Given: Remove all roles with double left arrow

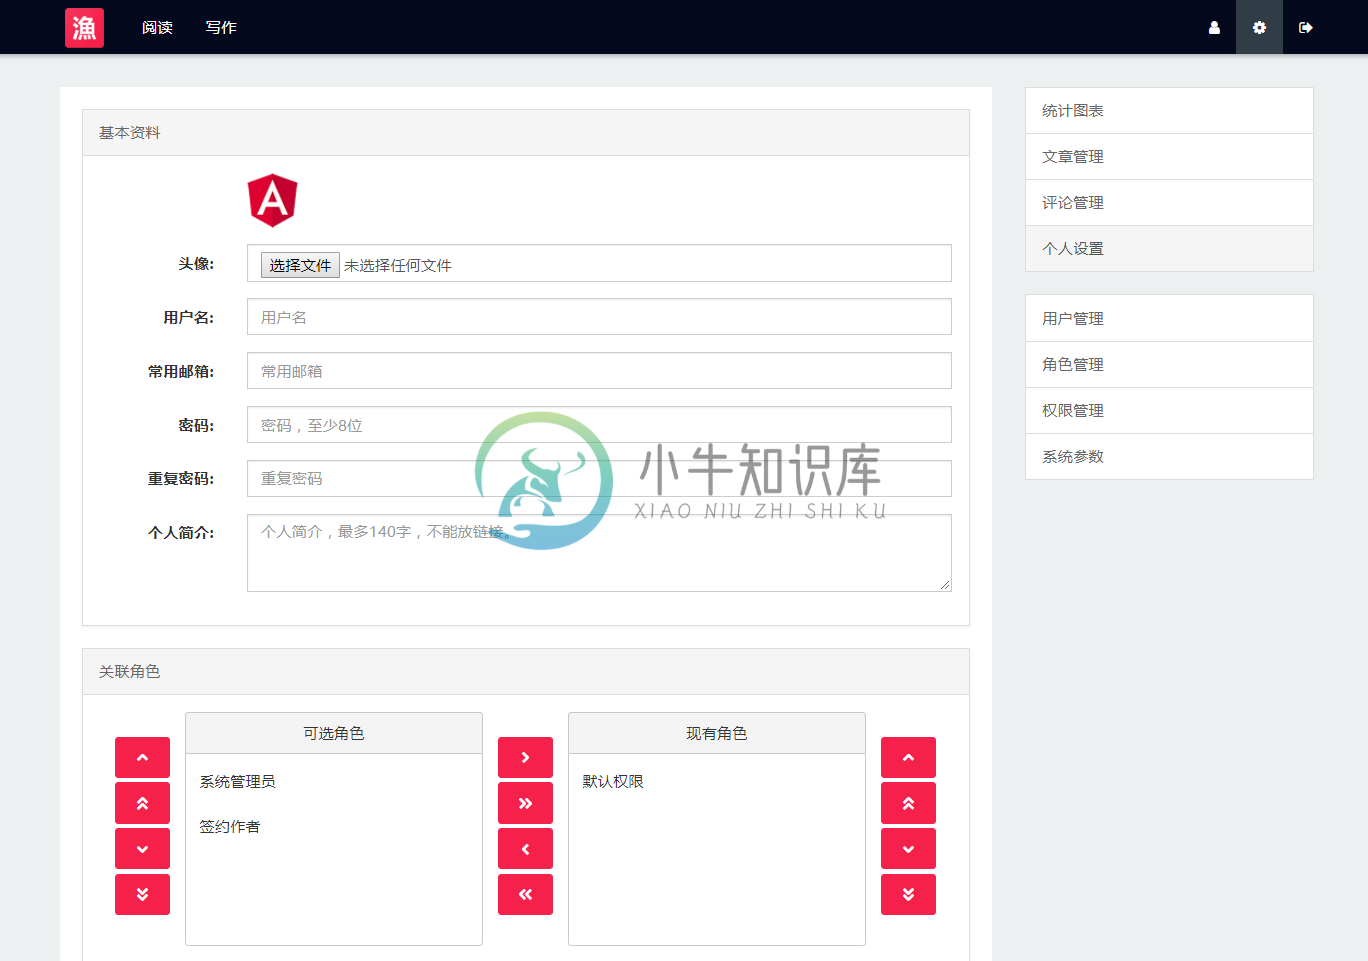Looking at the screenshot, I should (525, 894).
